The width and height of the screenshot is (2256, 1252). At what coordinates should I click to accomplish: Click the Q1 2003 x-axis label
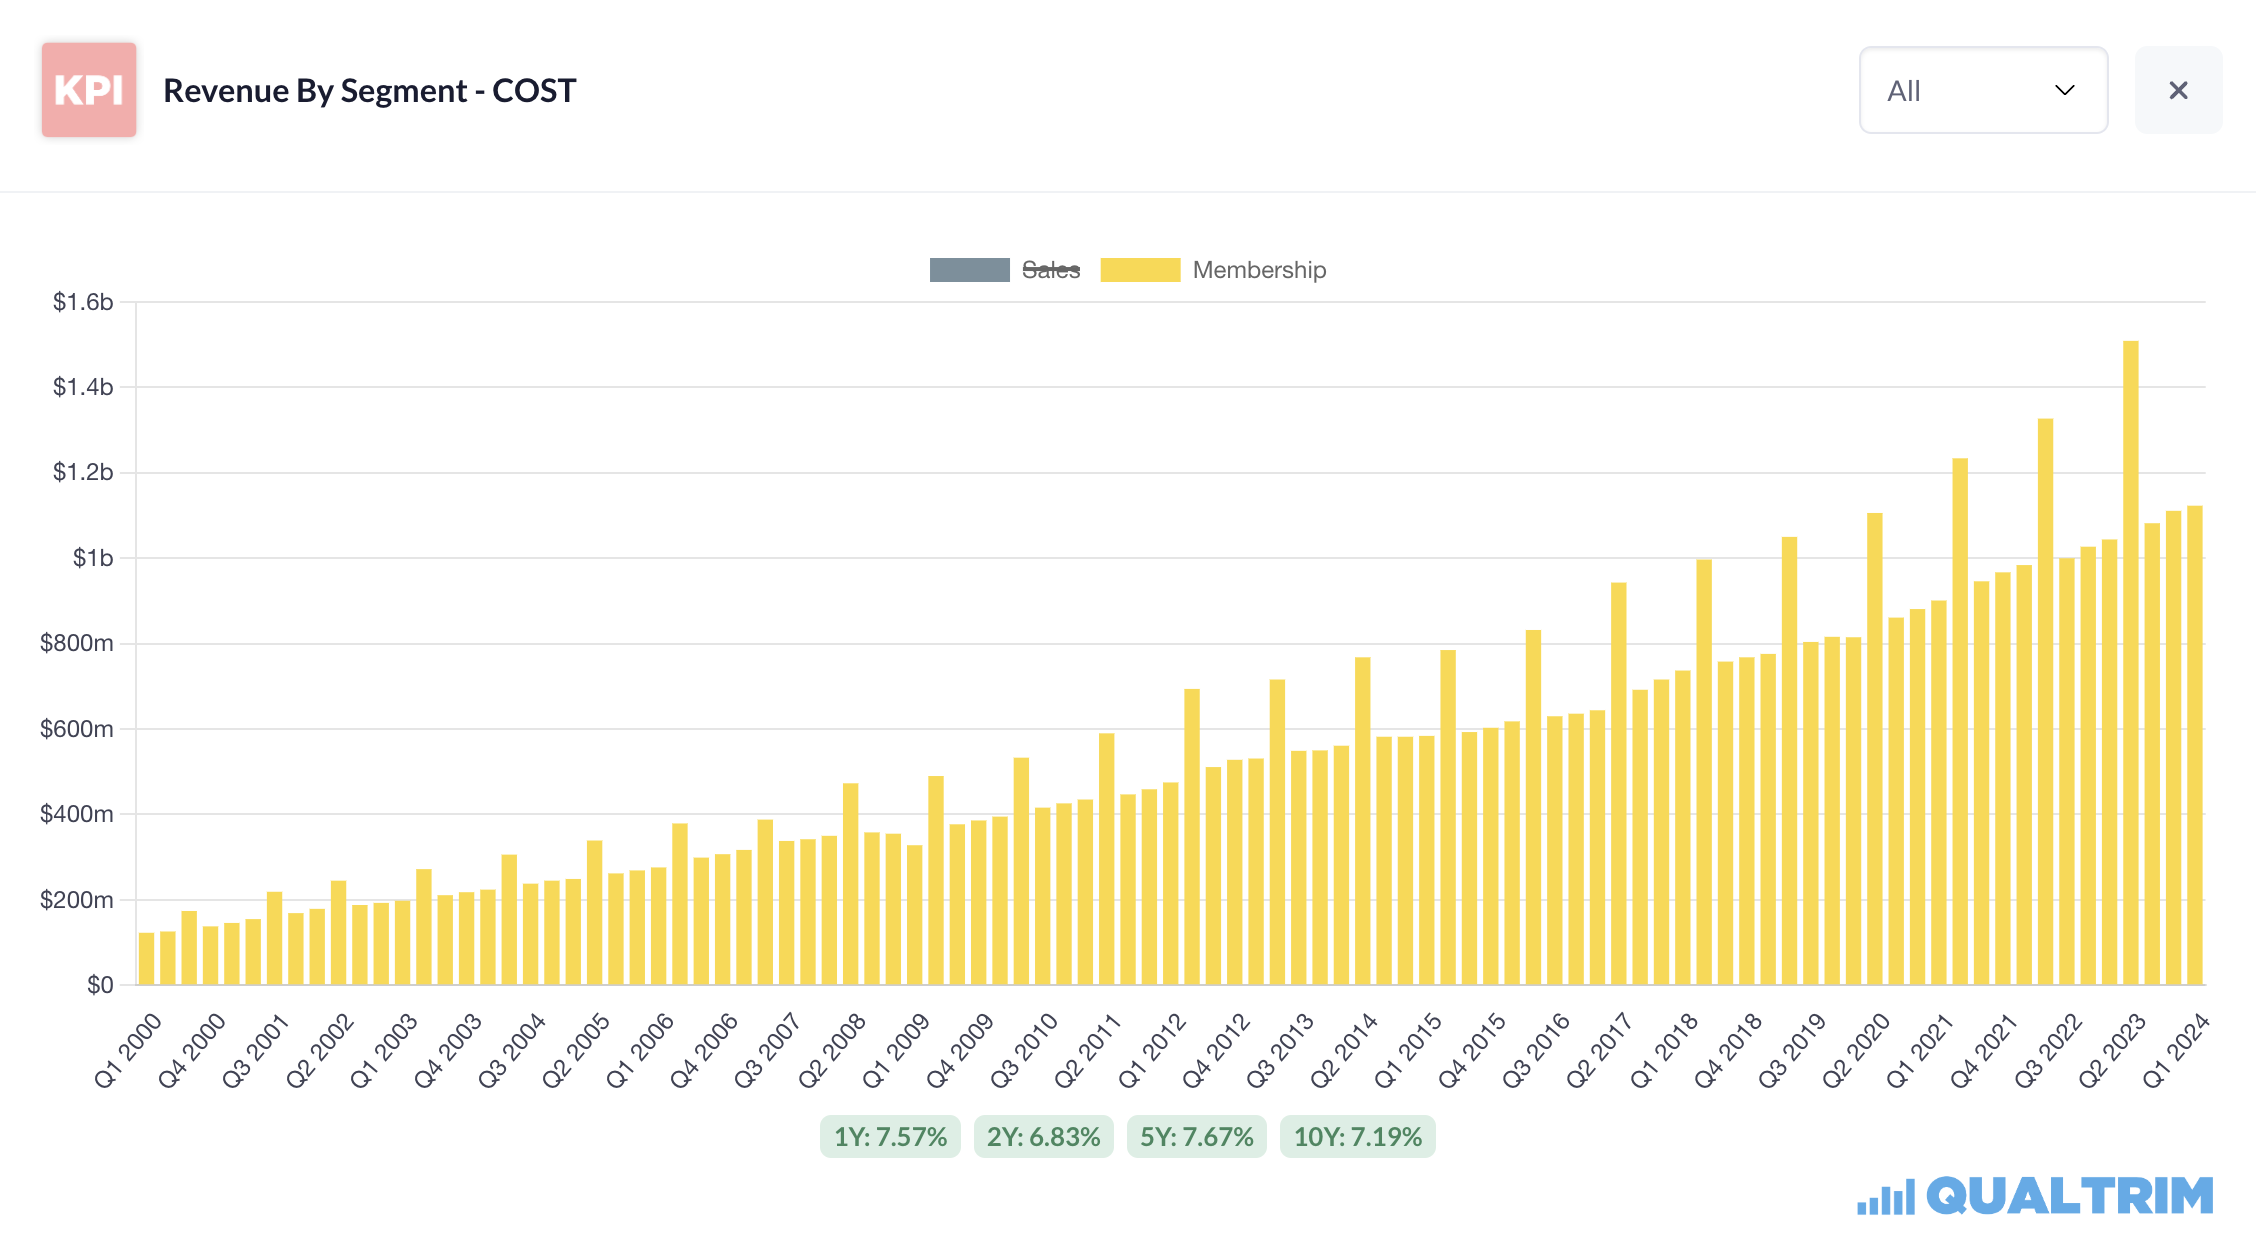pyautogui.click(x=383, y=1050)
